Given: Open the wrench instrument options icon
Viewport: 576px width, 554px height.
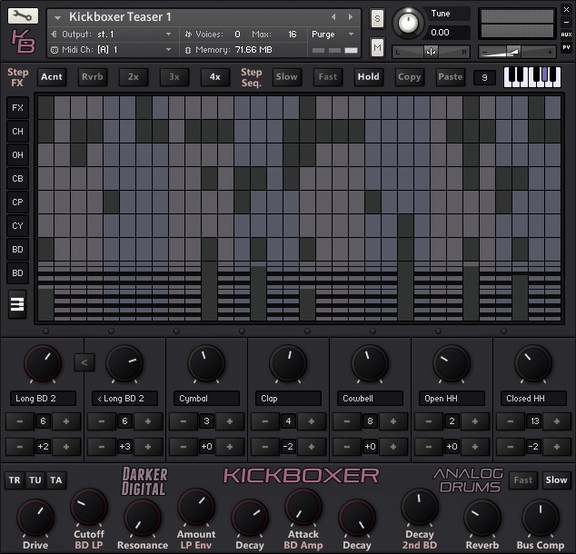Looking at the screenshot, I should click(23, 16).
